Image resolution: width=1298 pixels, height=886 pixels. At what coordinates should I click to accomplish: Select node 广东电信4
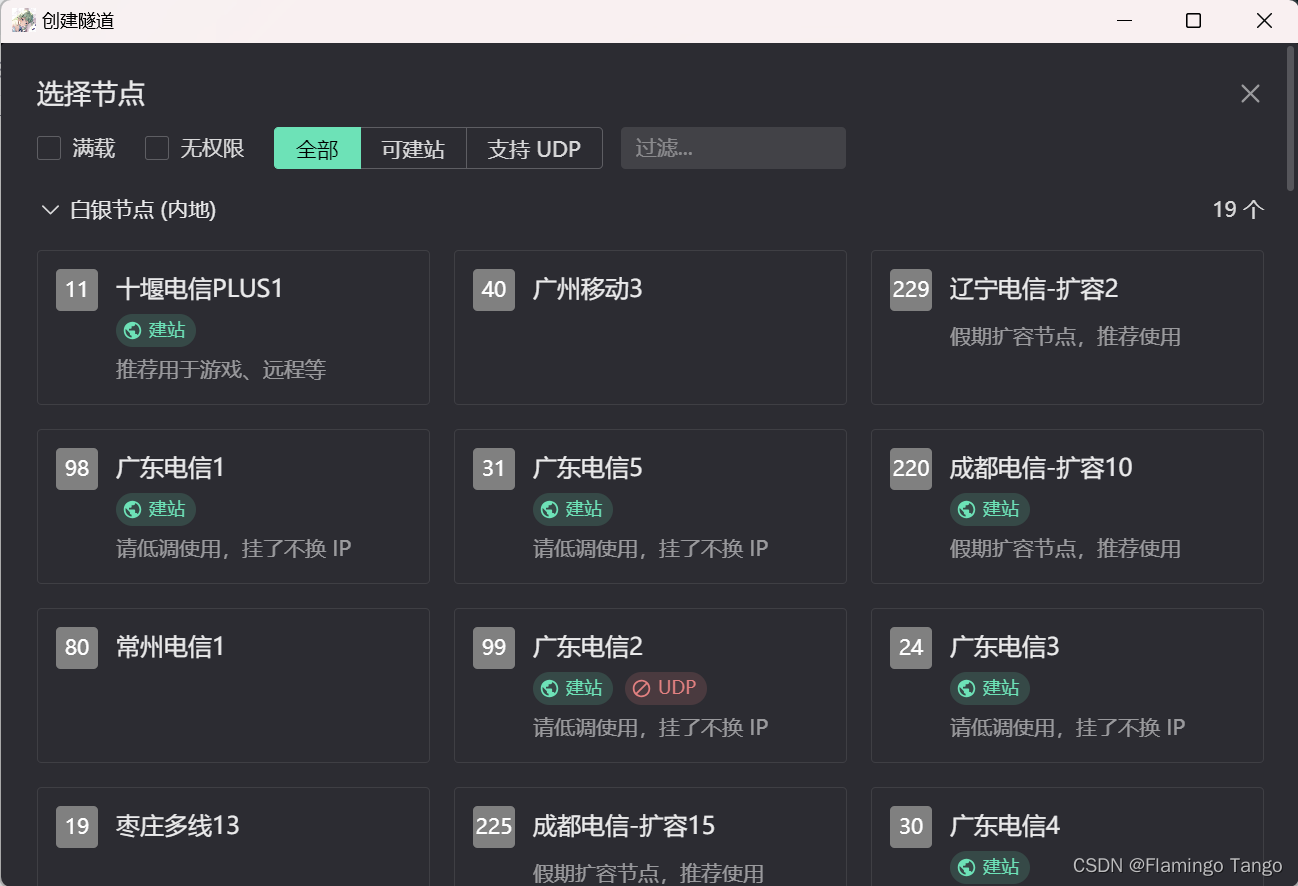coord(1067,836)
